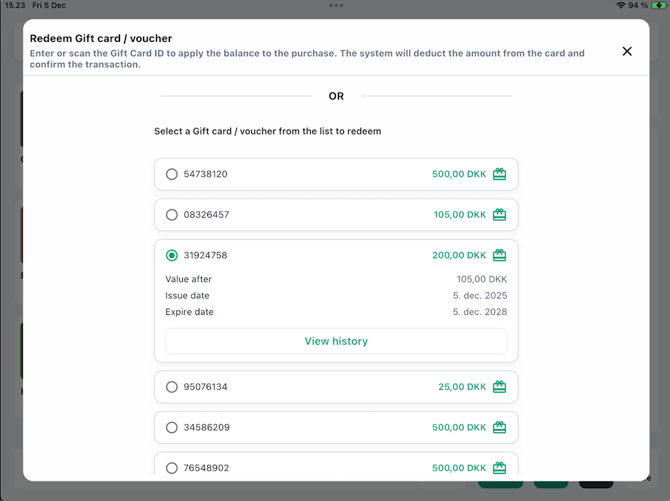Pick radio button for voucher 76548902
The height and width of the screenshot is (501, 670).
click(x=172, y=468)
